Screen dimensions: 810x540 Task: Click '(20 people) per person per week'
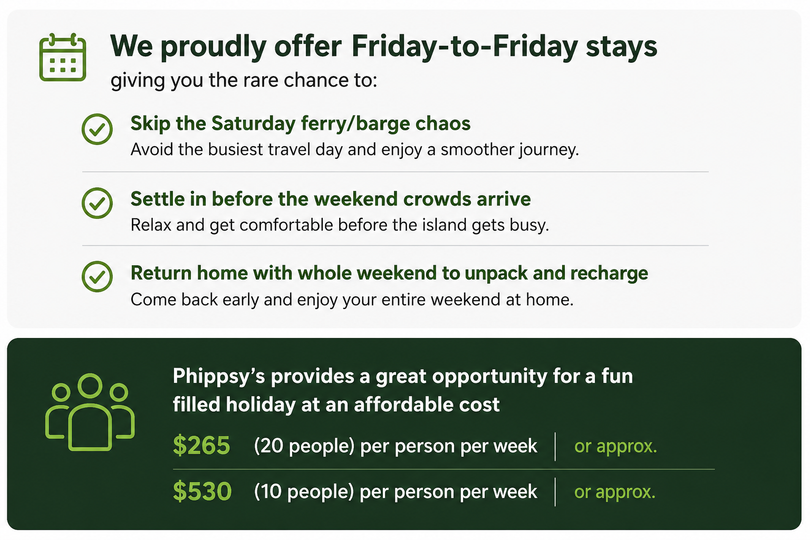coord(395,446)
